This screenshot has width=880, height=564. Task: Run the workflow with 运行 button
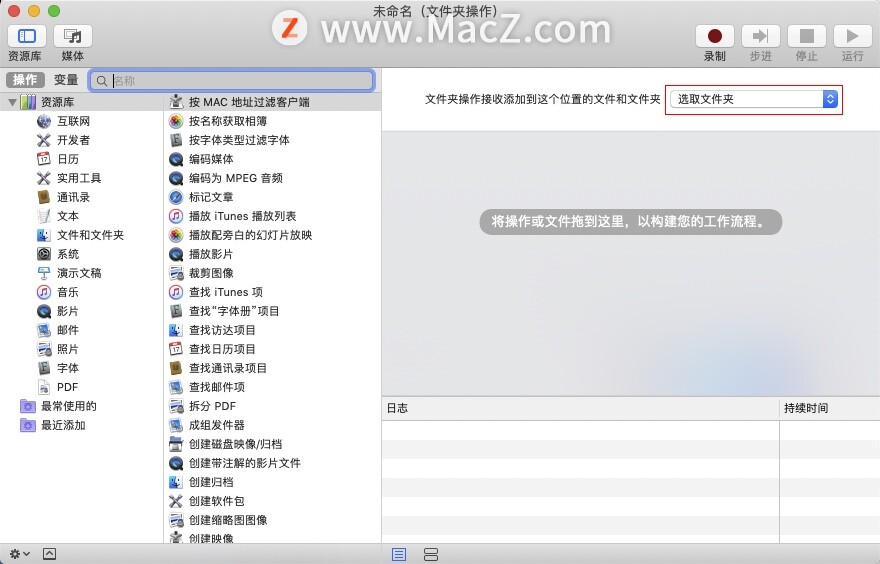point(852,36)
